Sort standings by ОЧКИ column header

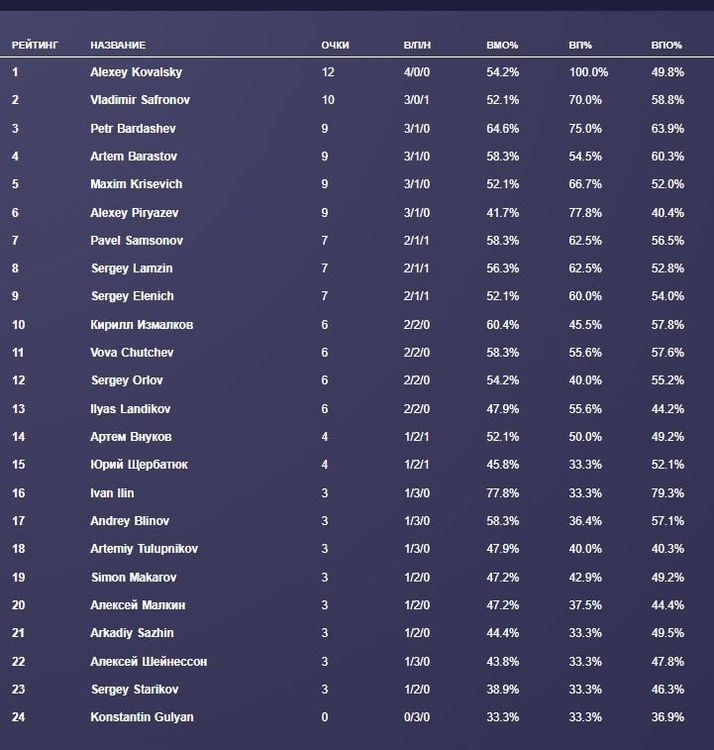pyautogui.click(x=335, y=45)
